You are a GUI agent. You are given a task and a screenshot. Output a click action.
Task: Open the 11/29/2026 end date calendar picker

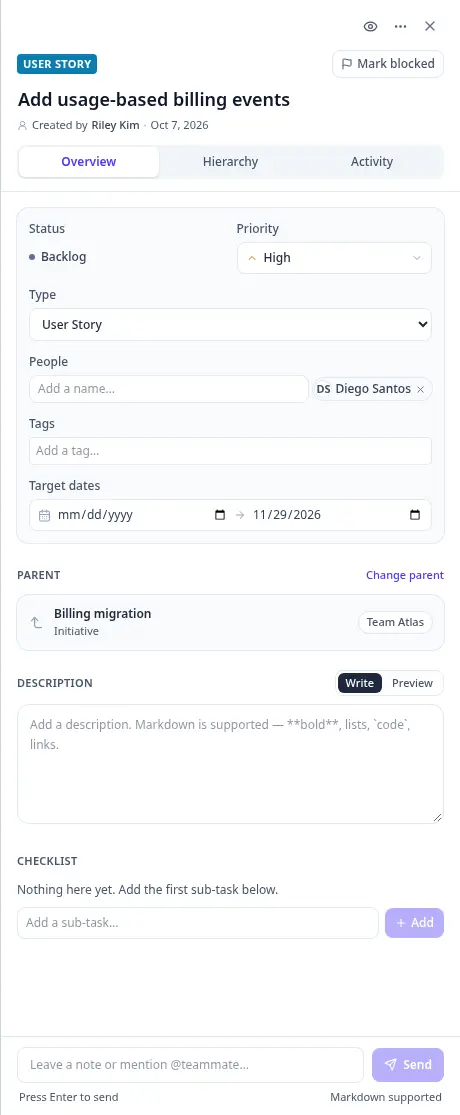[x=414, y=515]
